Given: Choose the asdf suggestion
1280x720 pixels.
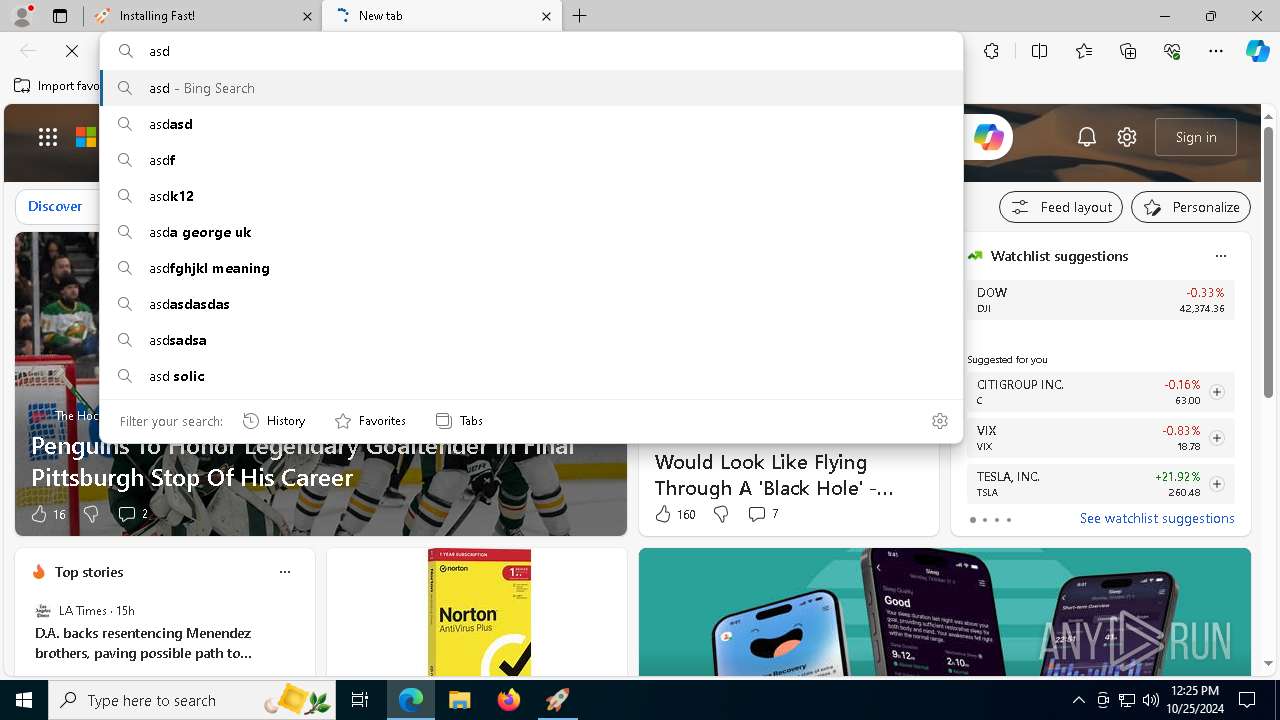Looking at the screenshot, I should click(x=531, y=160).
